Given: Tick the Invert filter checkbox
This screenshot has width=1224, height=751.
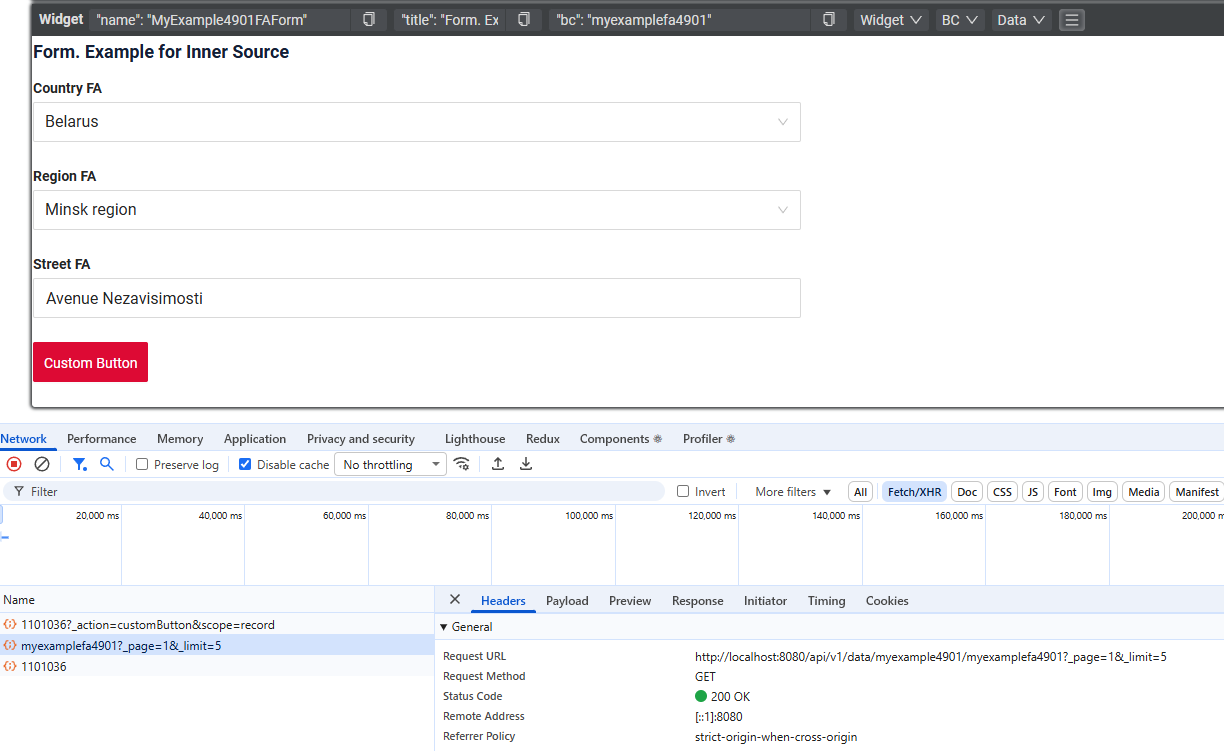Looking at the screenshot, I should click(683, 492).
